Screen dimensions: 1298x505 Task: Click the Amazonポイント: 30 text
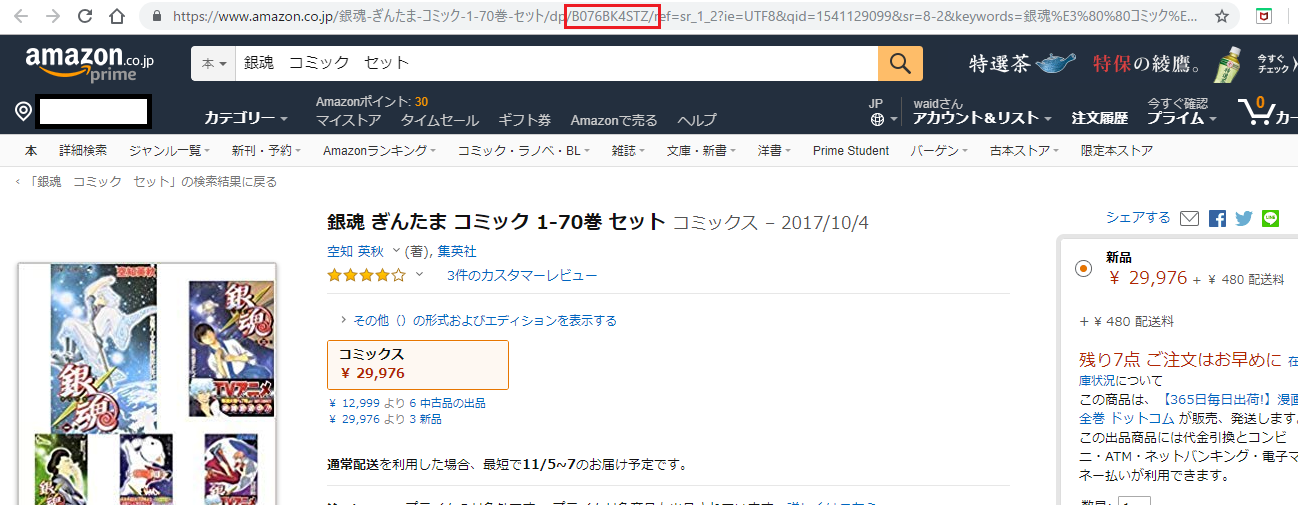pos(372,102)
